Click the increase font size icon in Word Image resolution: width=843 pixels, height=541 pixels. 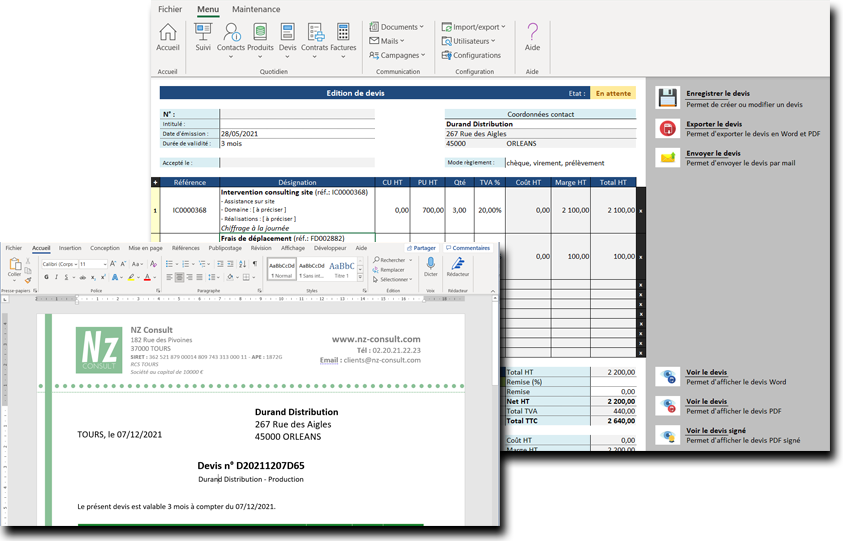pyautogui.click(x=113, y=264)
